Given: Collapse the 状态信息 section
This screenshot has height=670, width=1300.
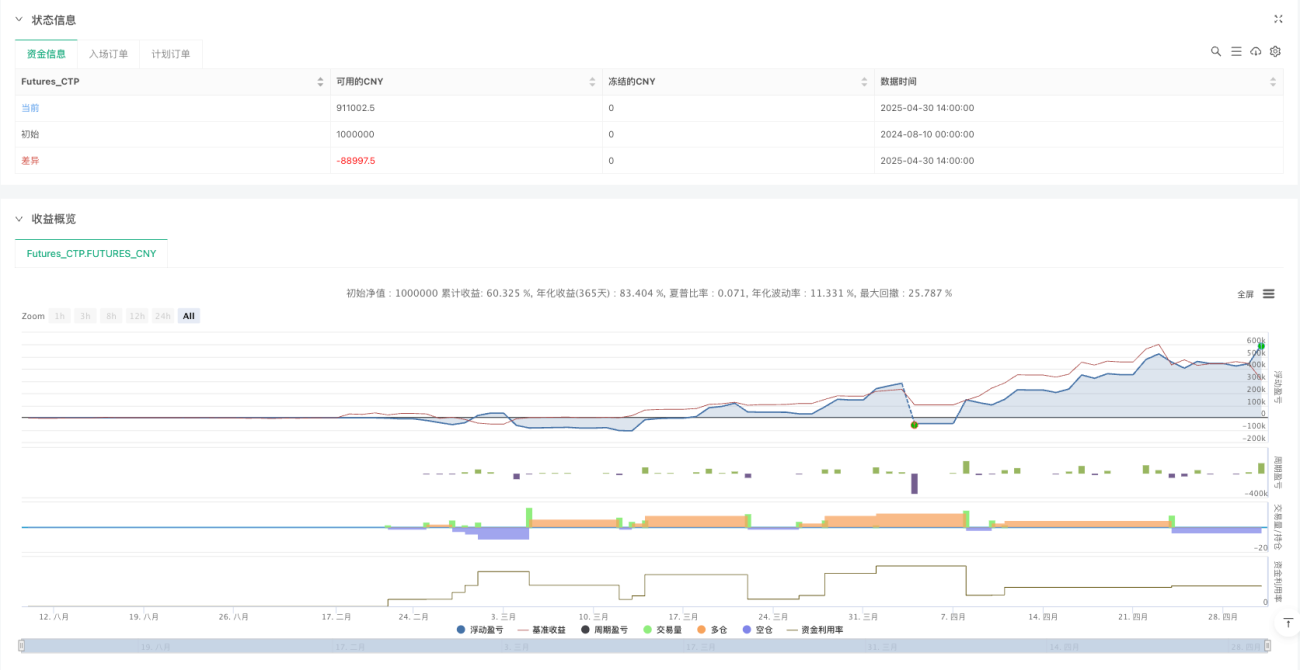Looking at the screenshot, I should point(18,20).
